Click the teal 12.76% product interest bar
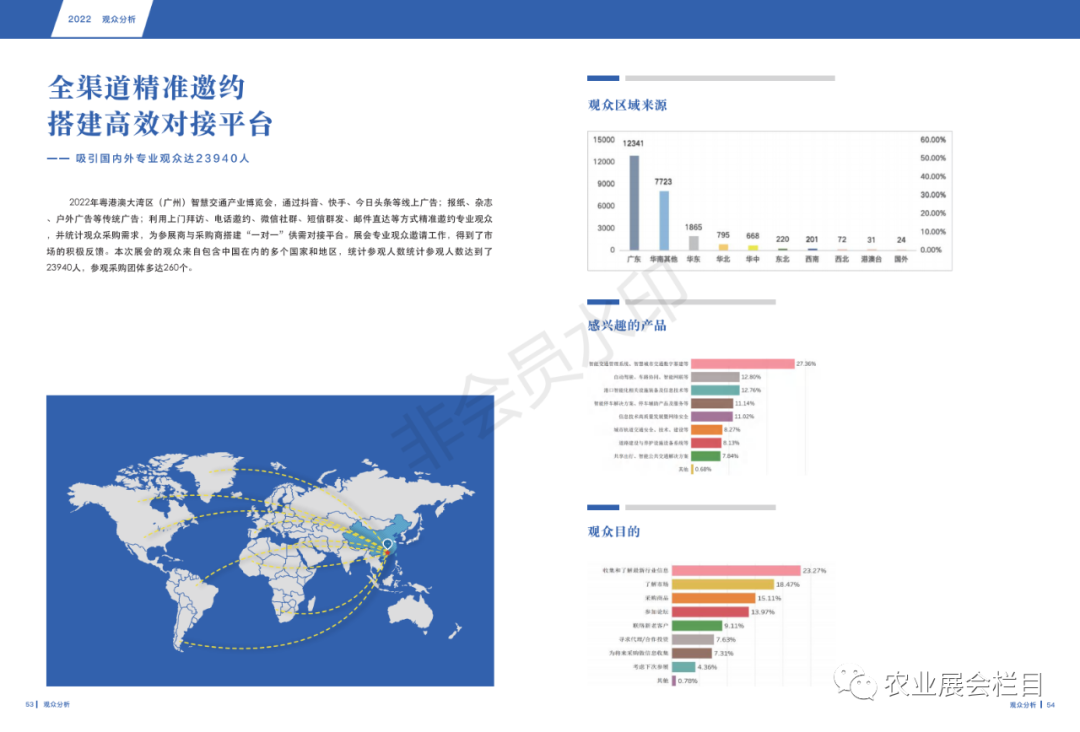The height and width of the screenshot is (732, 1080). click(715, 390)
